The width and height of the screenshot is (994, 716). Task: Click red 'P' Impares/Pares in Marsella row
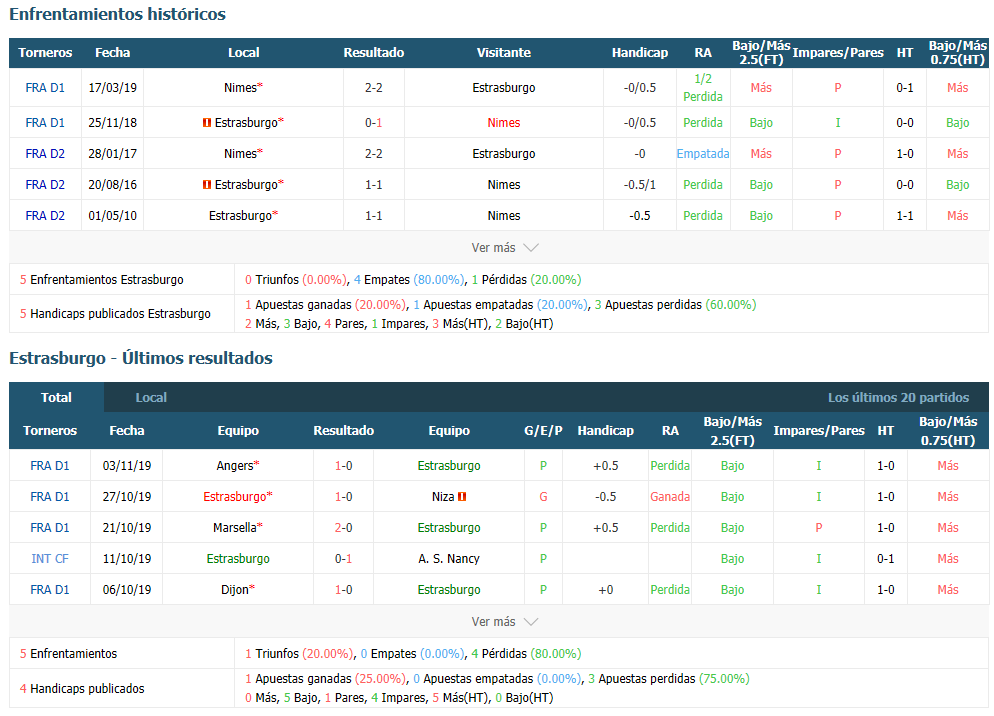[x=819, y=528]
